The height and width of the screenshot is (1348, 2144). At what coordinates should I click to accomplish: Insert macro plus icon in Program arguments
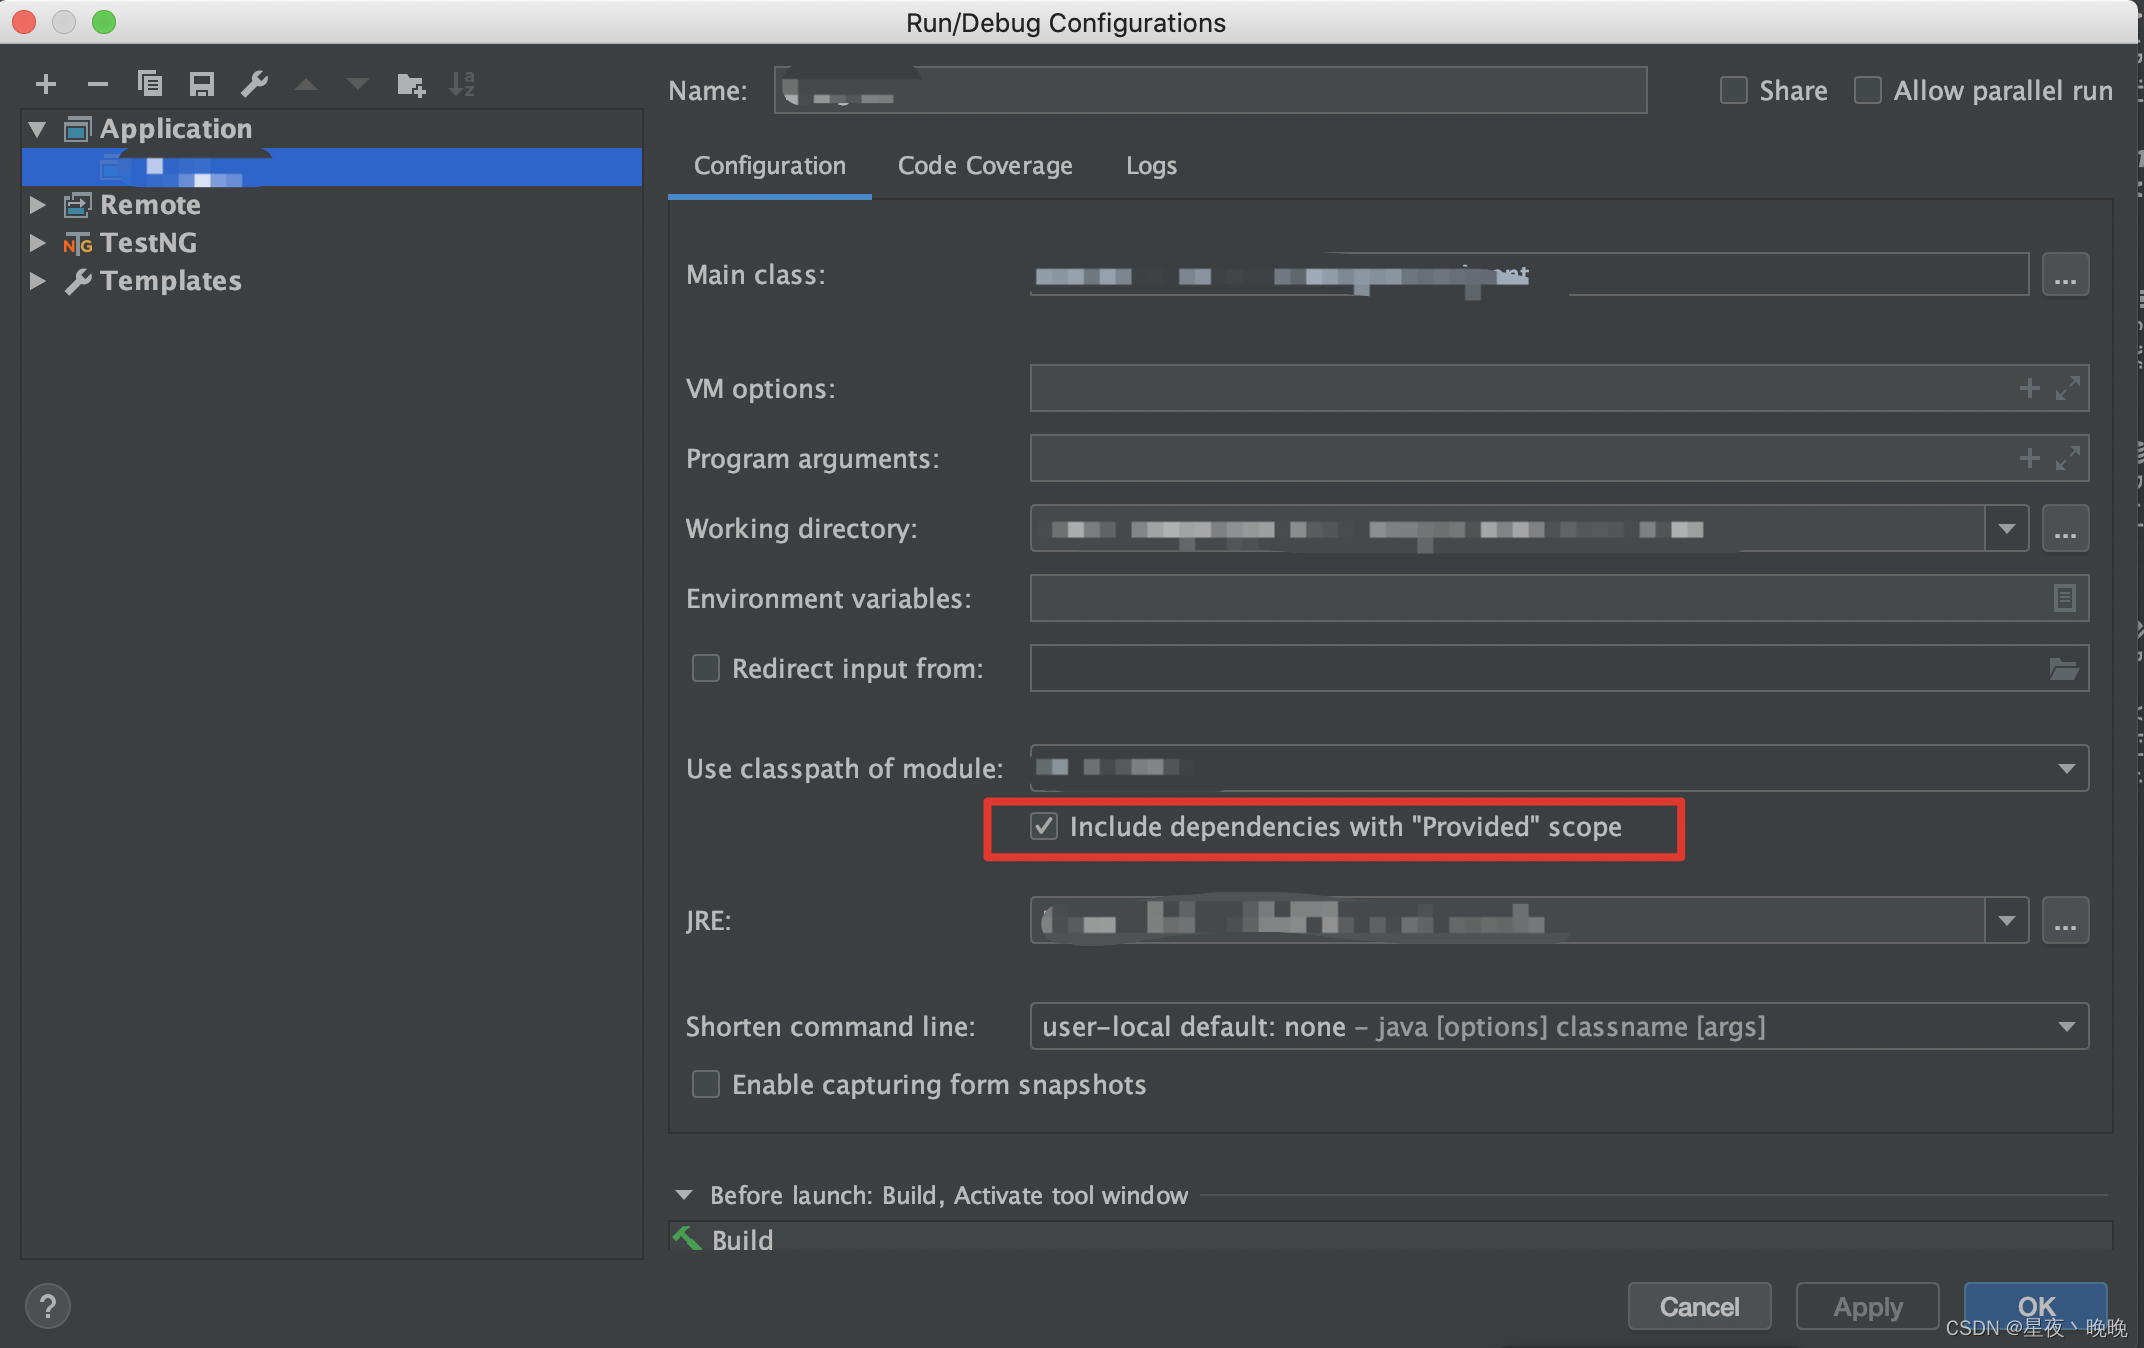(2029, 459)
